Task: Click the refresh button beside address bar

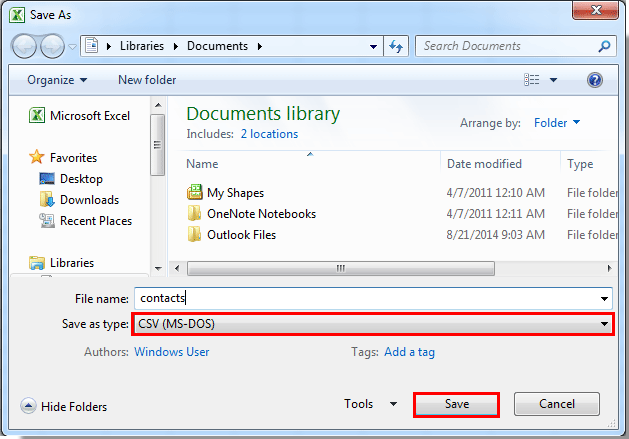Action: tap(395, 46)
